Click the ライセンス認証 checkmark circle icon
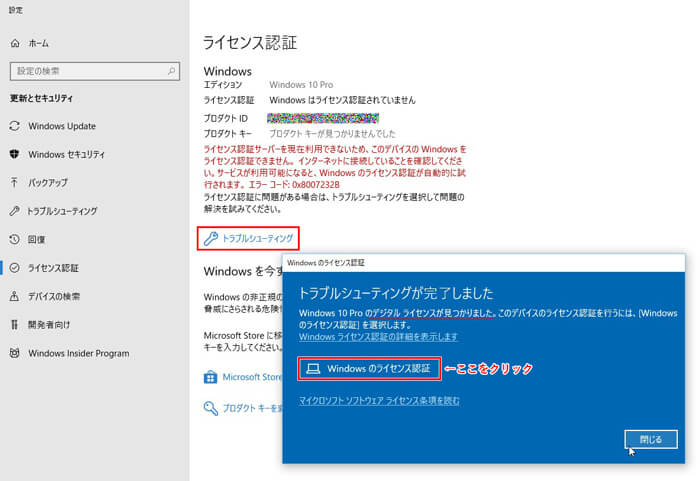700x481 pixels. (15, 268)
